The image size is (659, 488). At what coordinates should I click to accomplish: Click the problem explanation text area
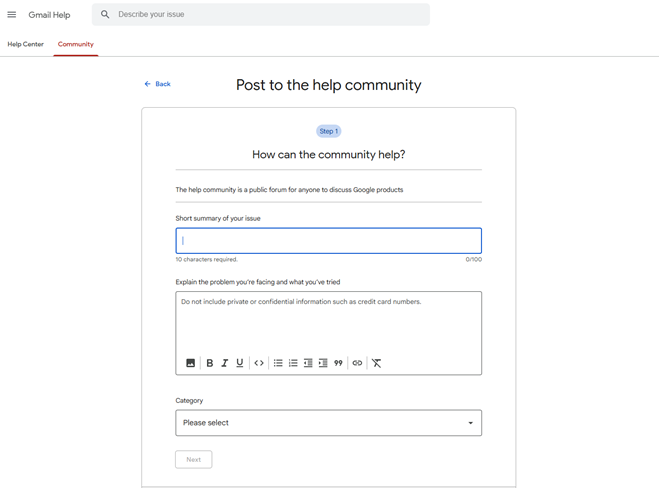[329, 324]
